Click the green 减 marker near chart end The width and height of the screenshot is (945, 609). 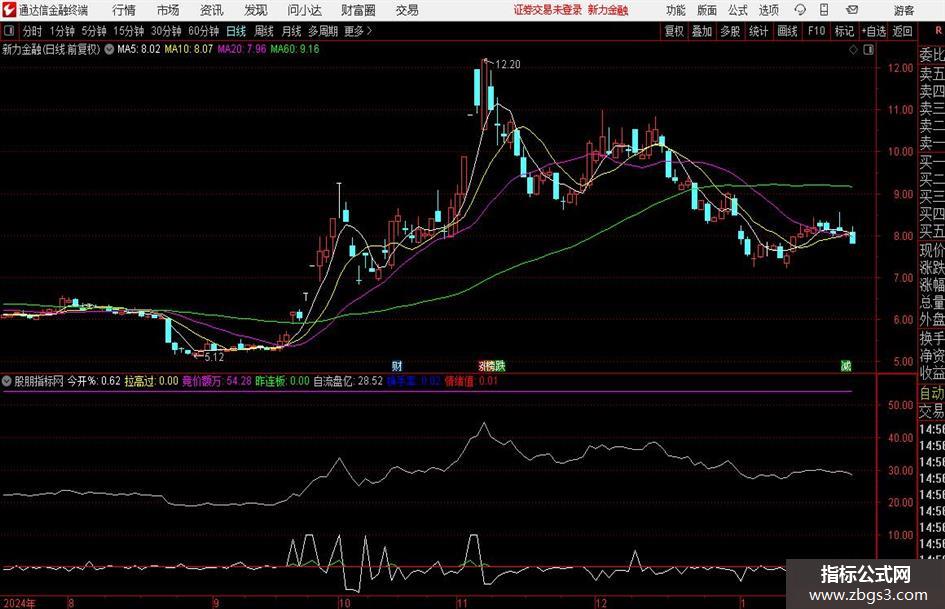coord(846,365)
